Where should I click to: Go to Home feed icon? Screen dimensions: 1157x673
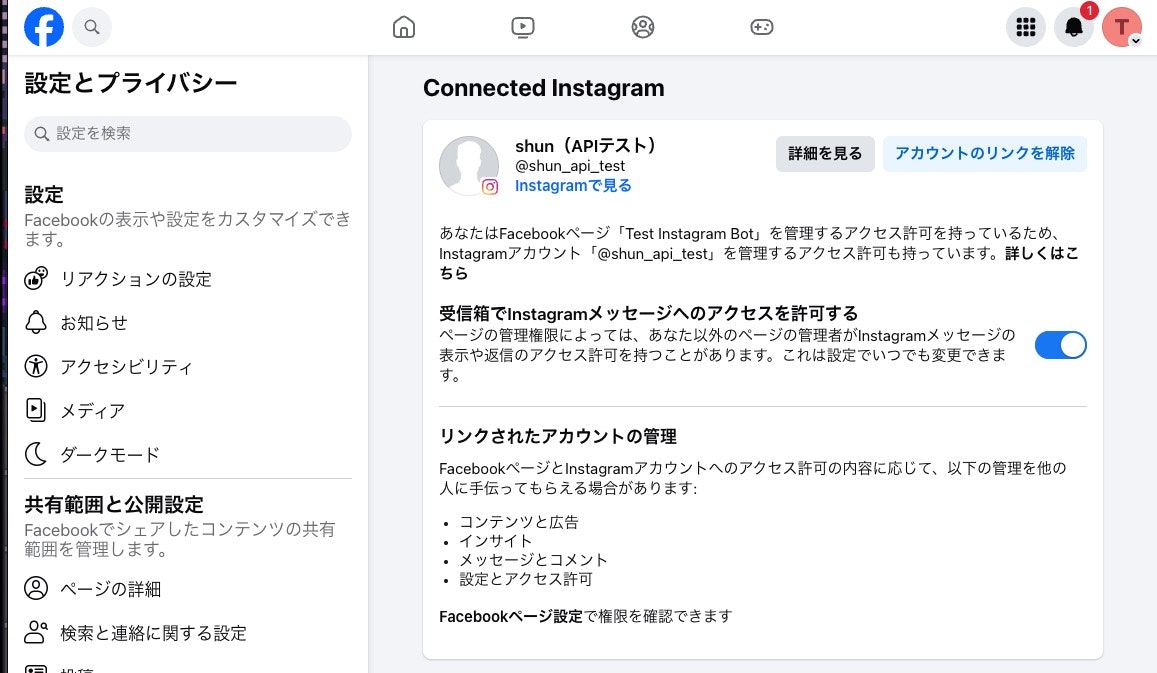(404, 27)
